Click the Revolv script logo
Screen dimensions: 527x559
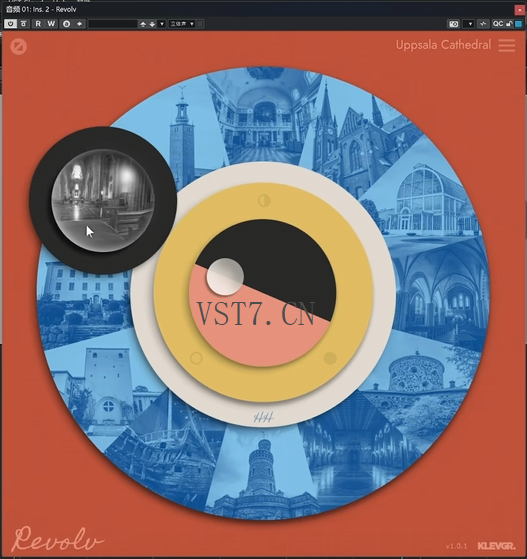(x=59, y=538)
